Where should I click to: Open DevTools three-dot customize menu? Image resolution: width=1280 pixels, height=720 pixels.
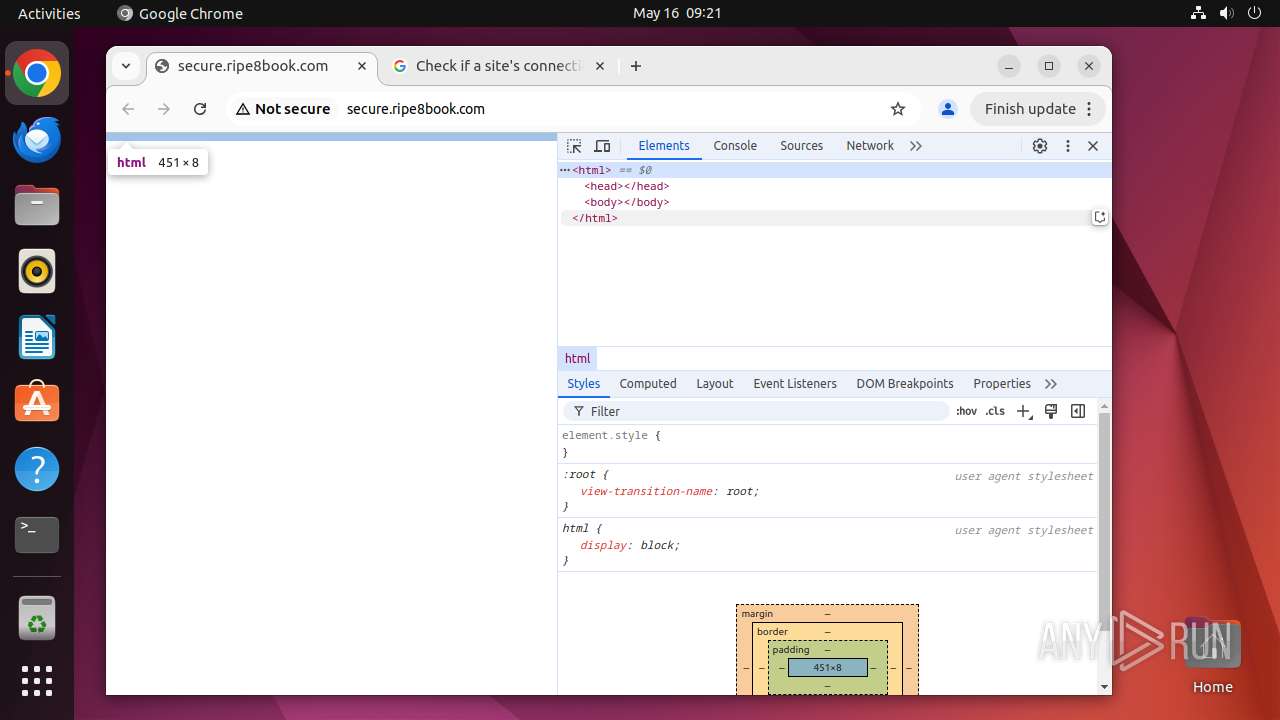(1068, 146)
